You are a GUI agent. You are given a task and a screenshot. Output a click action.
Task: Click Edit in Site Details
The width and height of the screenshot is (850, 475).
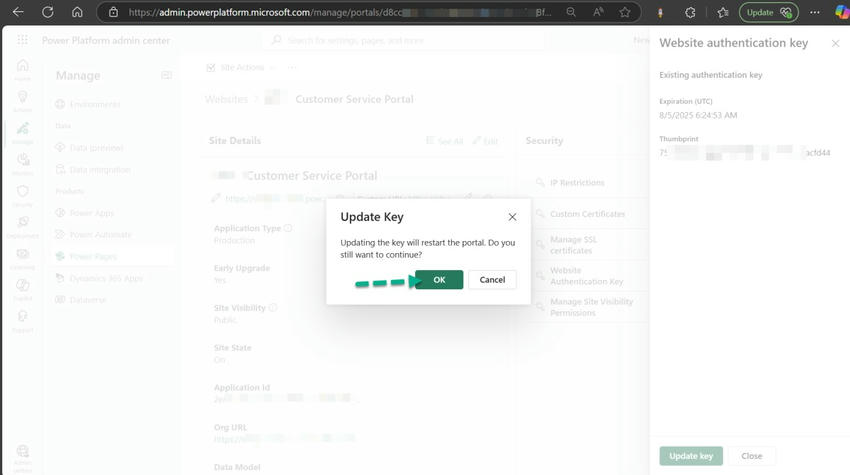tap(485, 141)
